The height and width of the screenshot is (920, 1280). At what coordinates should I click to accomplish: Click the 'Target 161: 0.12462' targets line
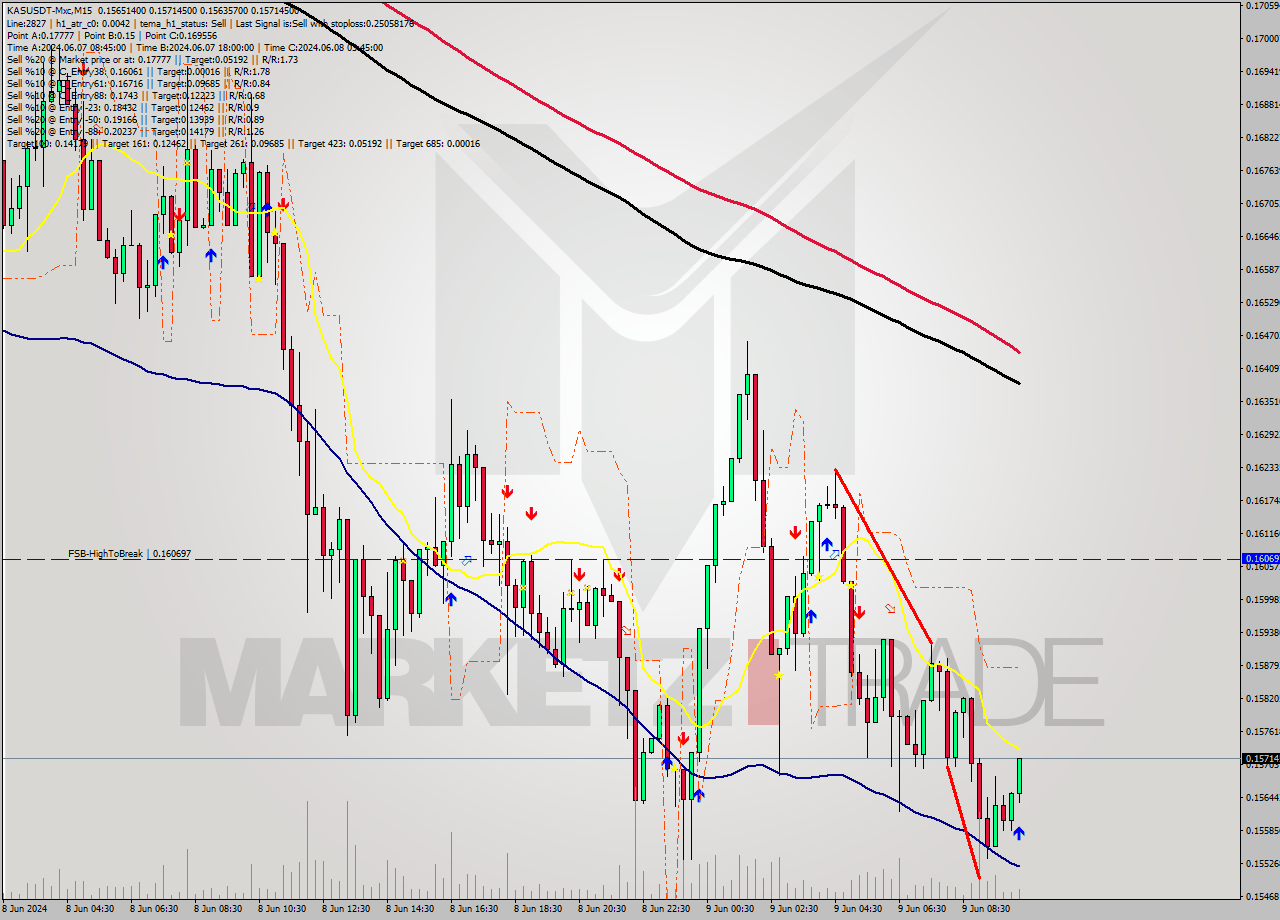(243, 143)
